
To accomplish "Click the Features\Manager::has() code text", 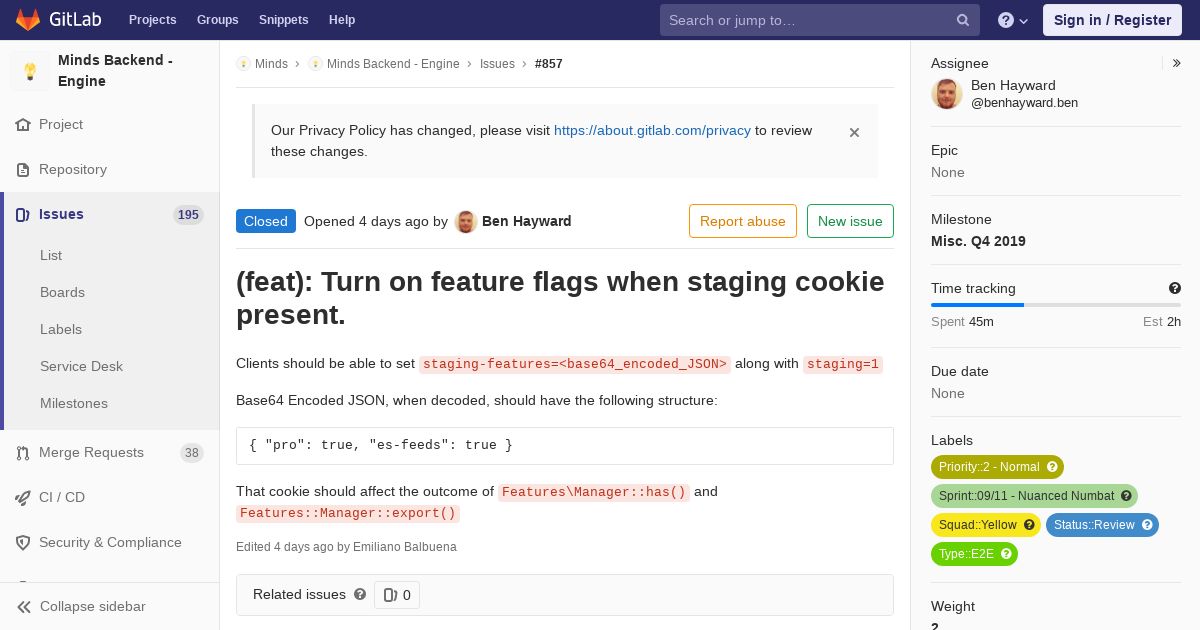I will point(594,492).
